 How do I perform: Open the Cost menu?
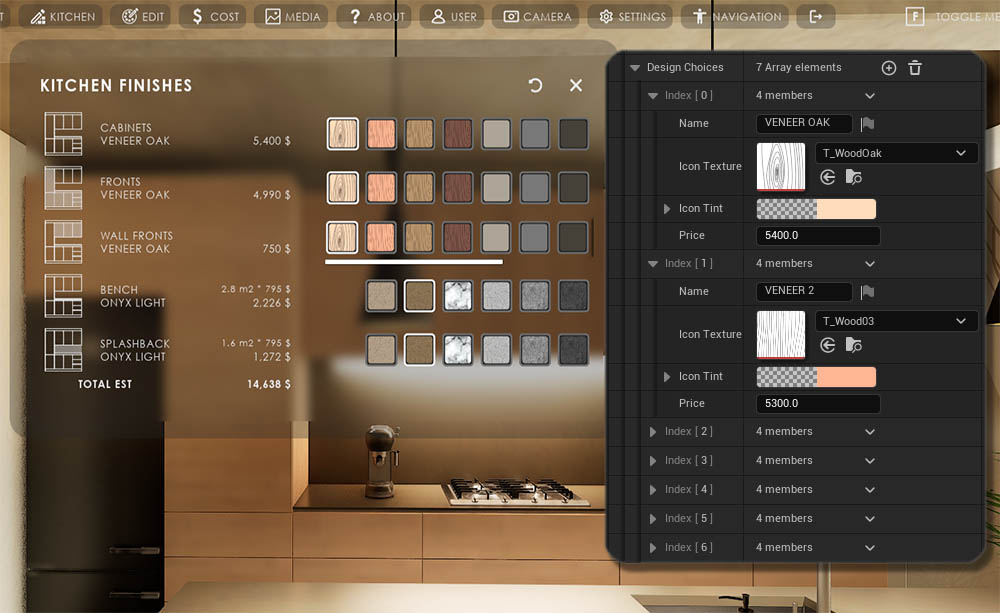214,17
